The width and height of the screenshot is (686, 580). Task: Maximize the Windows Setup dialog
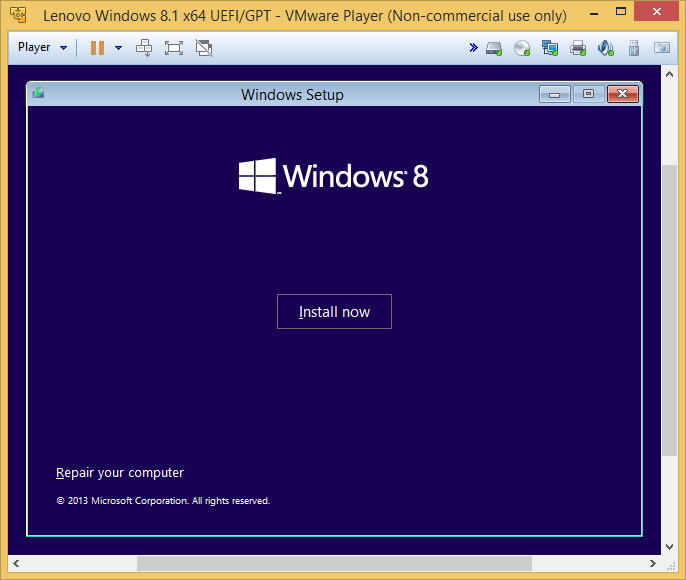coord(588,94)
